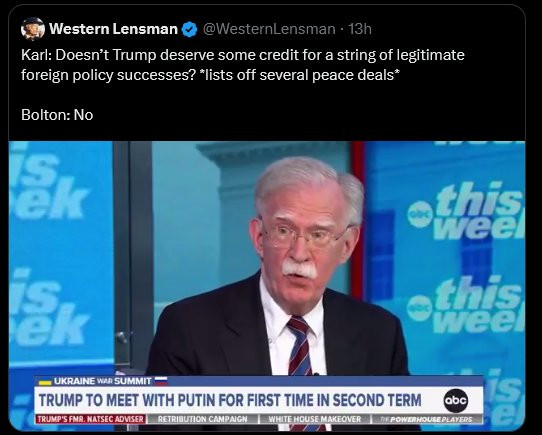Click the Russia flag icon in the banner
Viewport: 542px width, 435px height.
click(x=161, y=381)
